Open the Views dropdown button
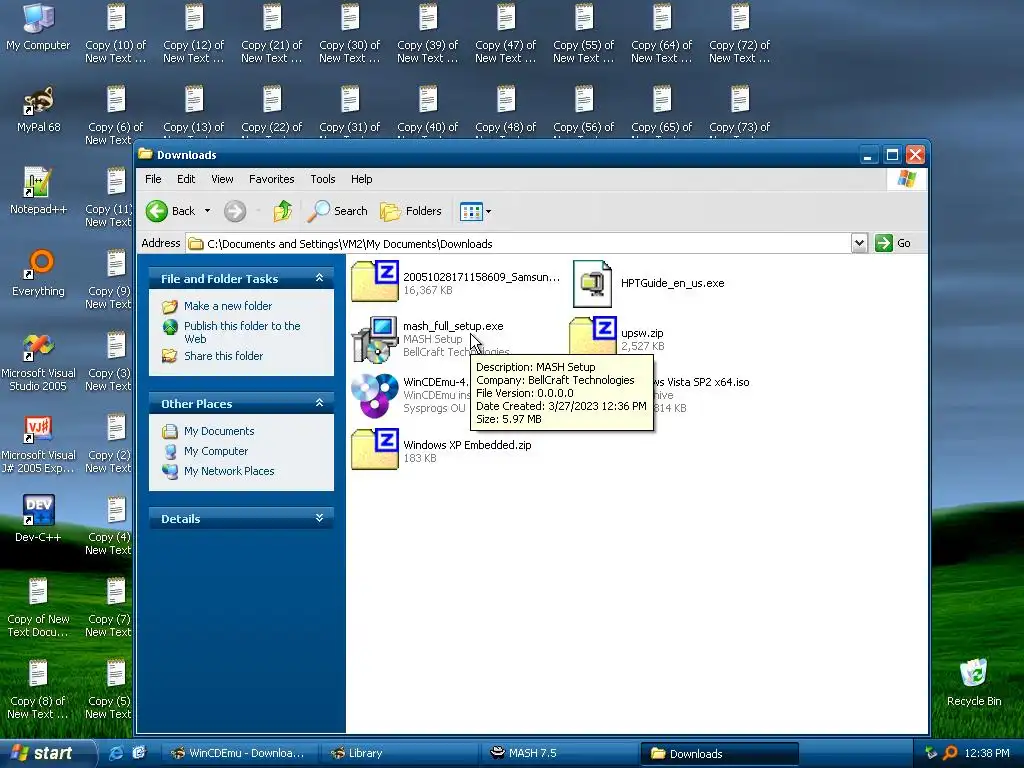 pos(475,211)
